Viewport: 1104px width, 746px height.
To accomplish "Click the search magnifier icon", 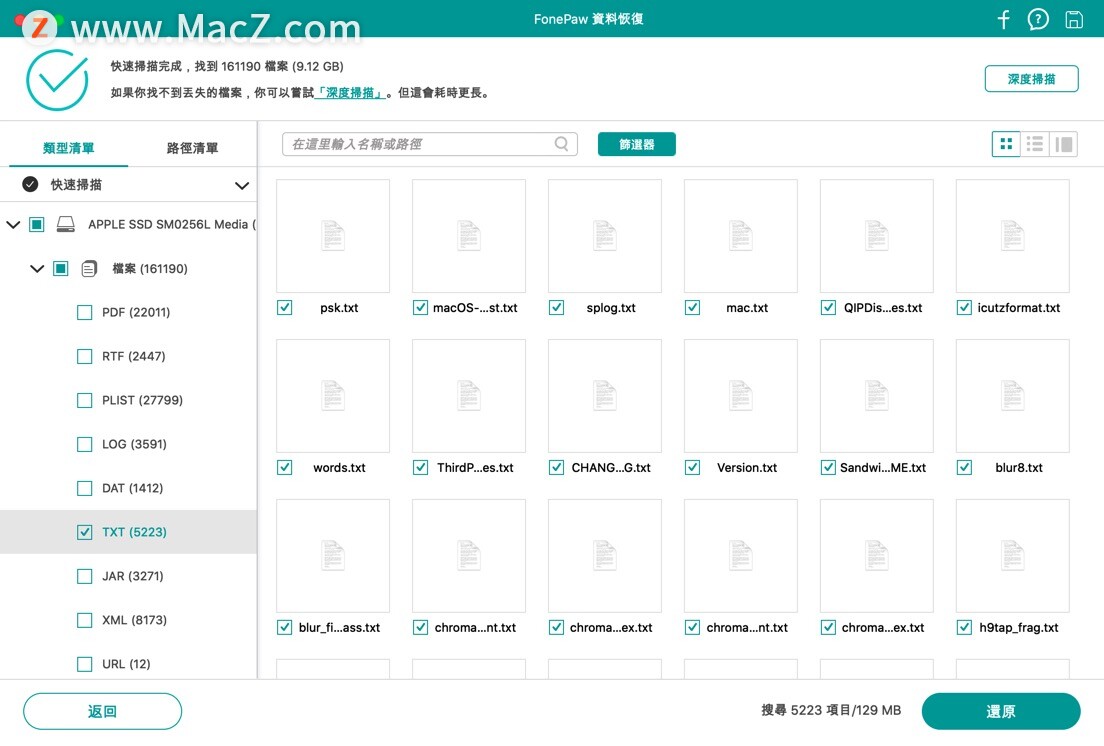I will point(561,144).
